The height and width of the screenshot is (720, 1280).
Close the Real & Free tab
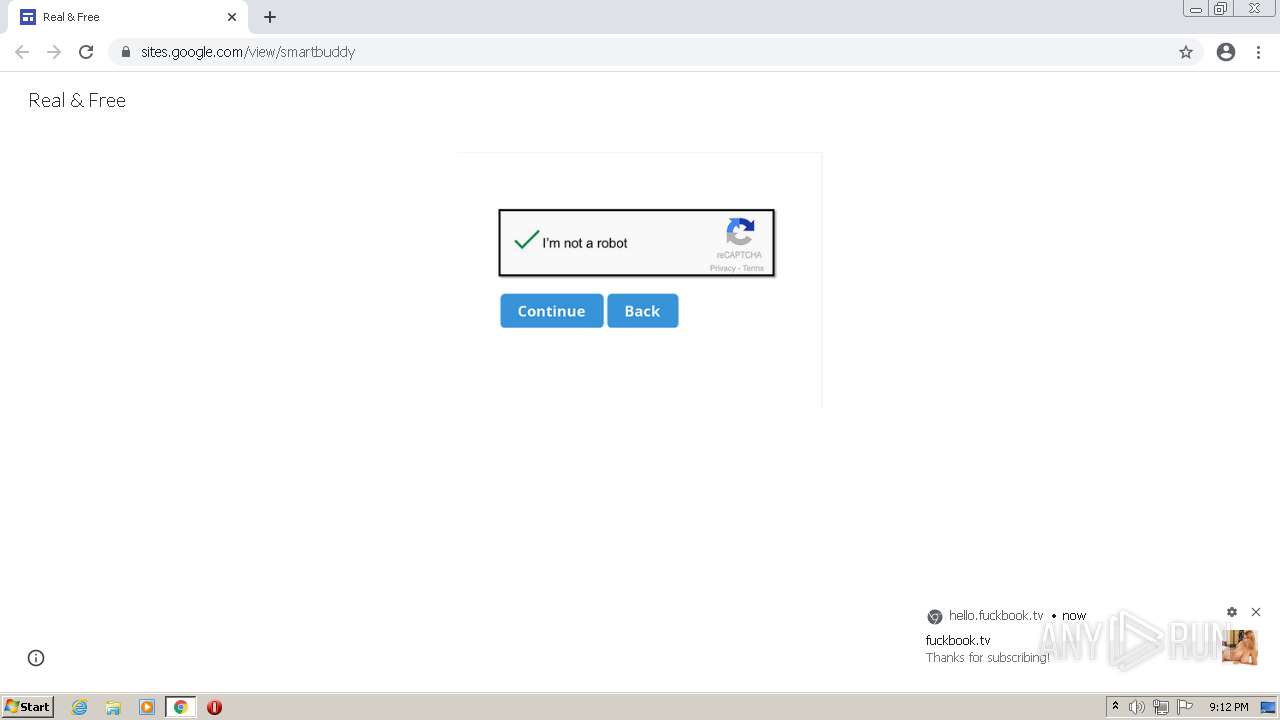point(232,17)
